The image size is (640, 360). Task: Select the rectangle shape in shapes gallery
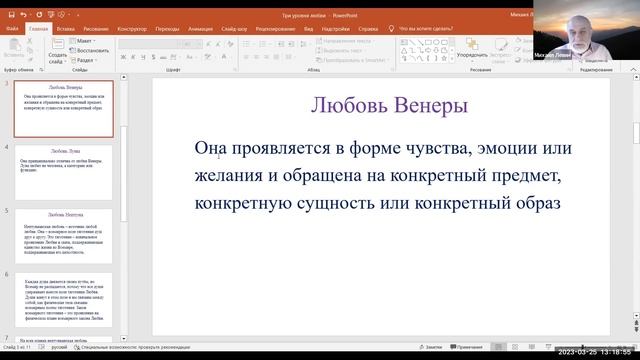[428, 42]
